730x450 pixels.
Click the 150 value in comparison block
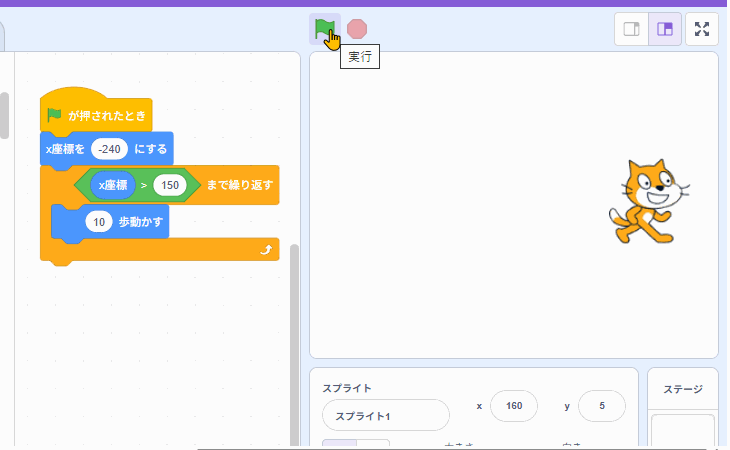coord(170,185)
